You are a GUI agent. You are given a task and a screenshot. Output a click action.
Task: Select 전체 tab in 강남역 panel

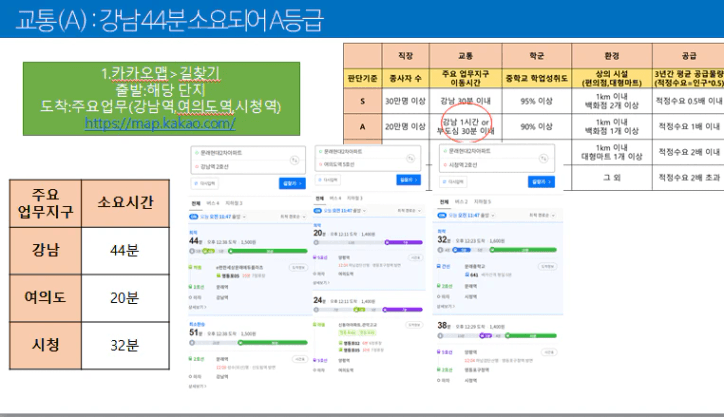(196, 203)
